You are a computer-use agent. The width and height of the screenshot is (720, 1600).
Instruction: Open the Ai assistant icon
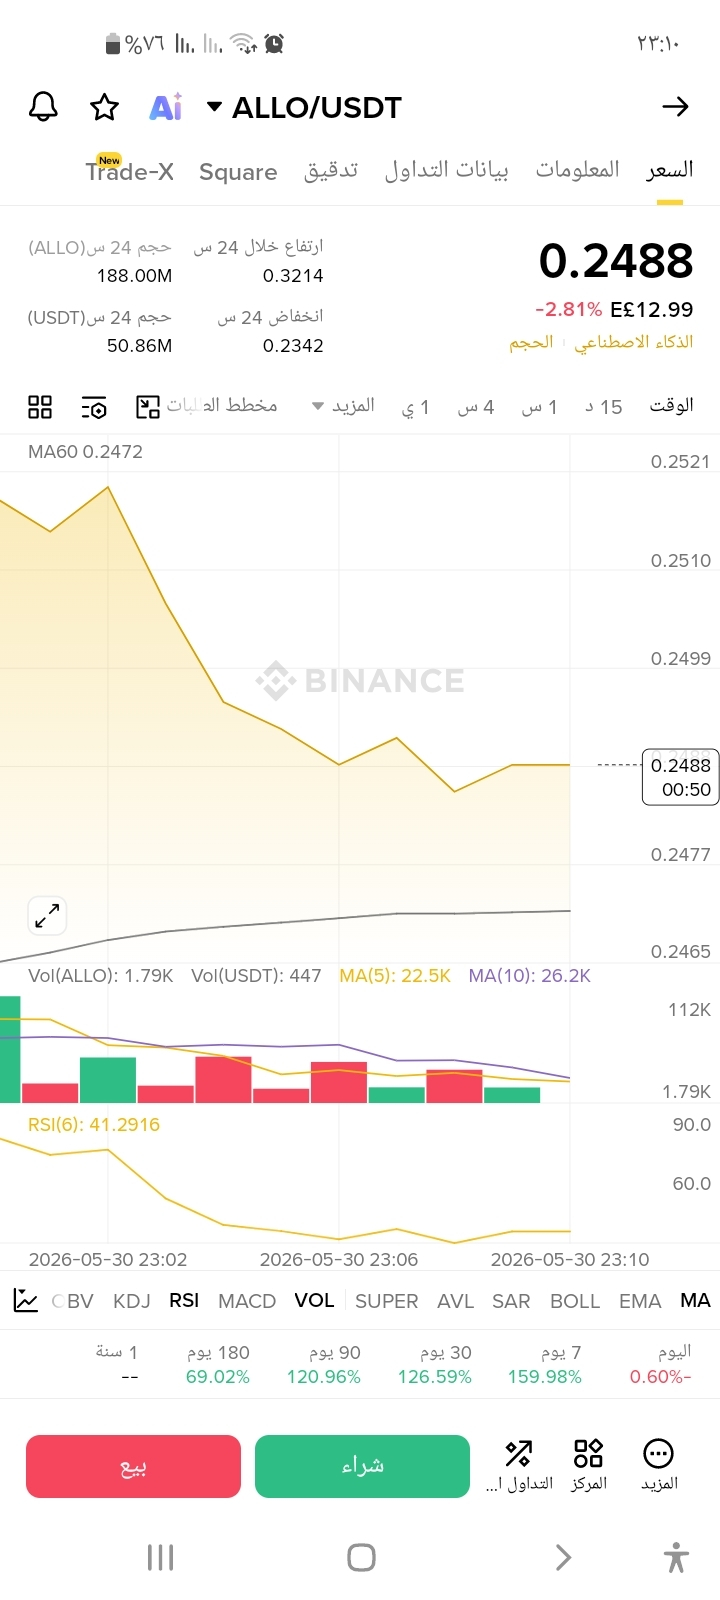coord(166,107)
